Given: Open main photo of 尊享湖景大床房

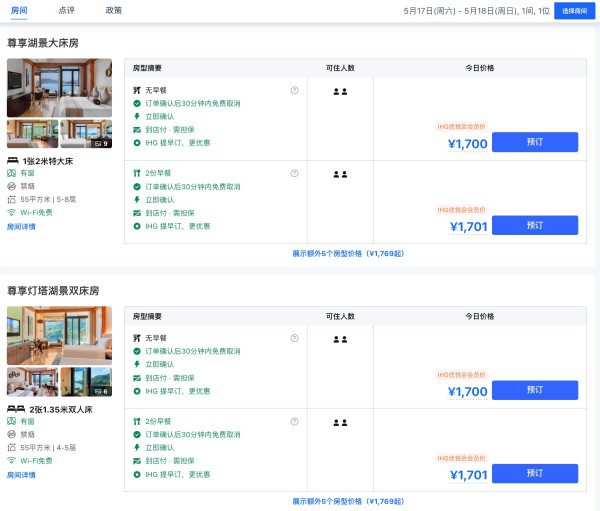Looking at the screenshot, I should (x=59, y=88).
